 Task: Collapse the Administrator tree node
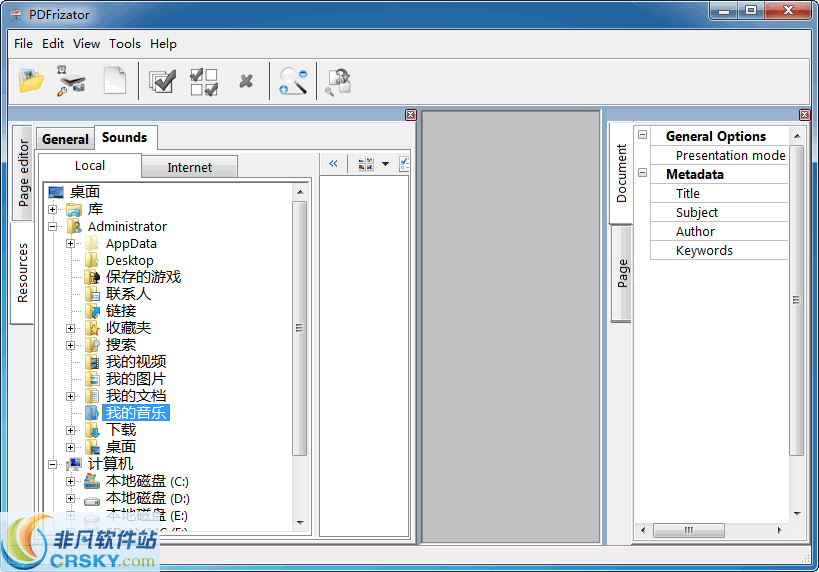point(53,227)
